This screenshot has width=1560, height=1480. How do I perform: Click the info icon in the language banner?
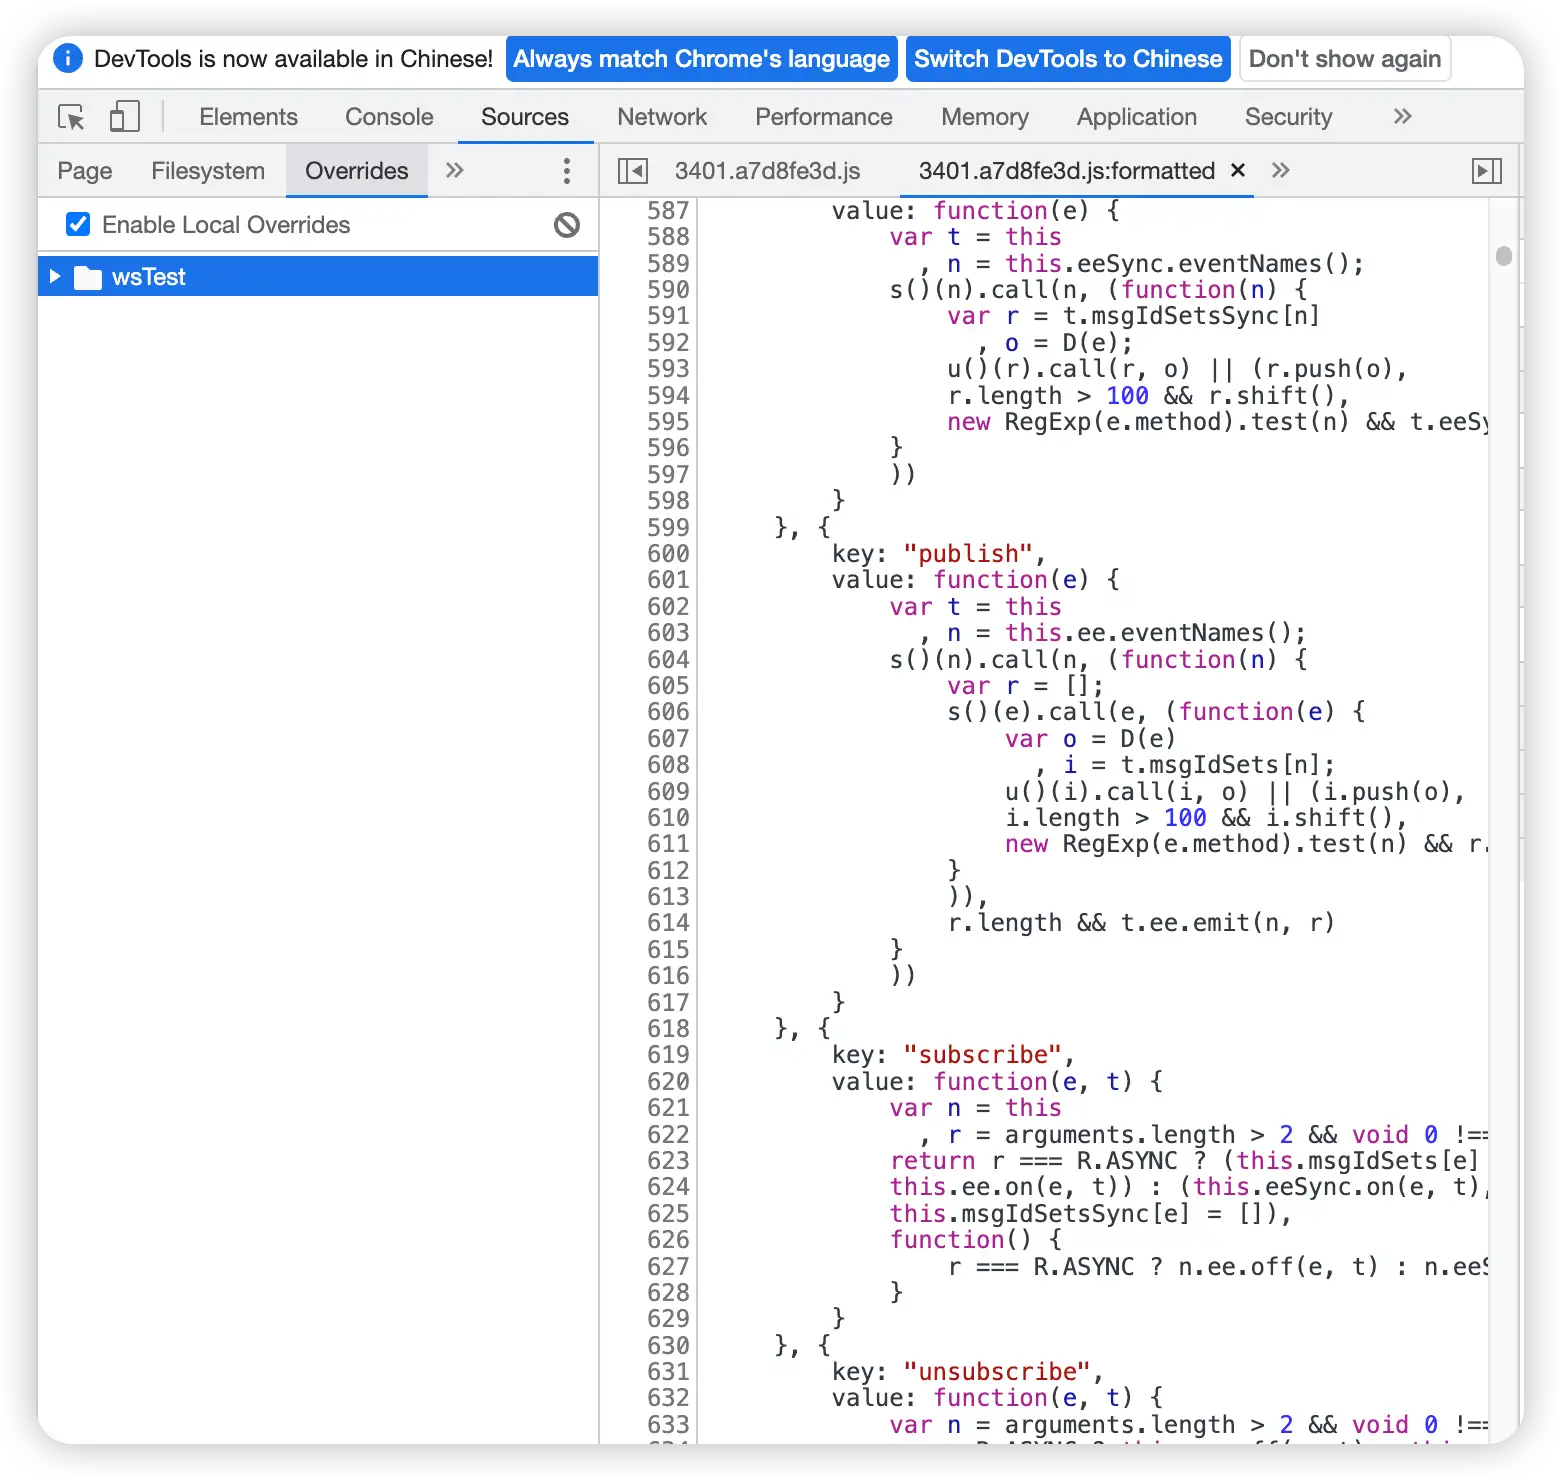point(67,59)
